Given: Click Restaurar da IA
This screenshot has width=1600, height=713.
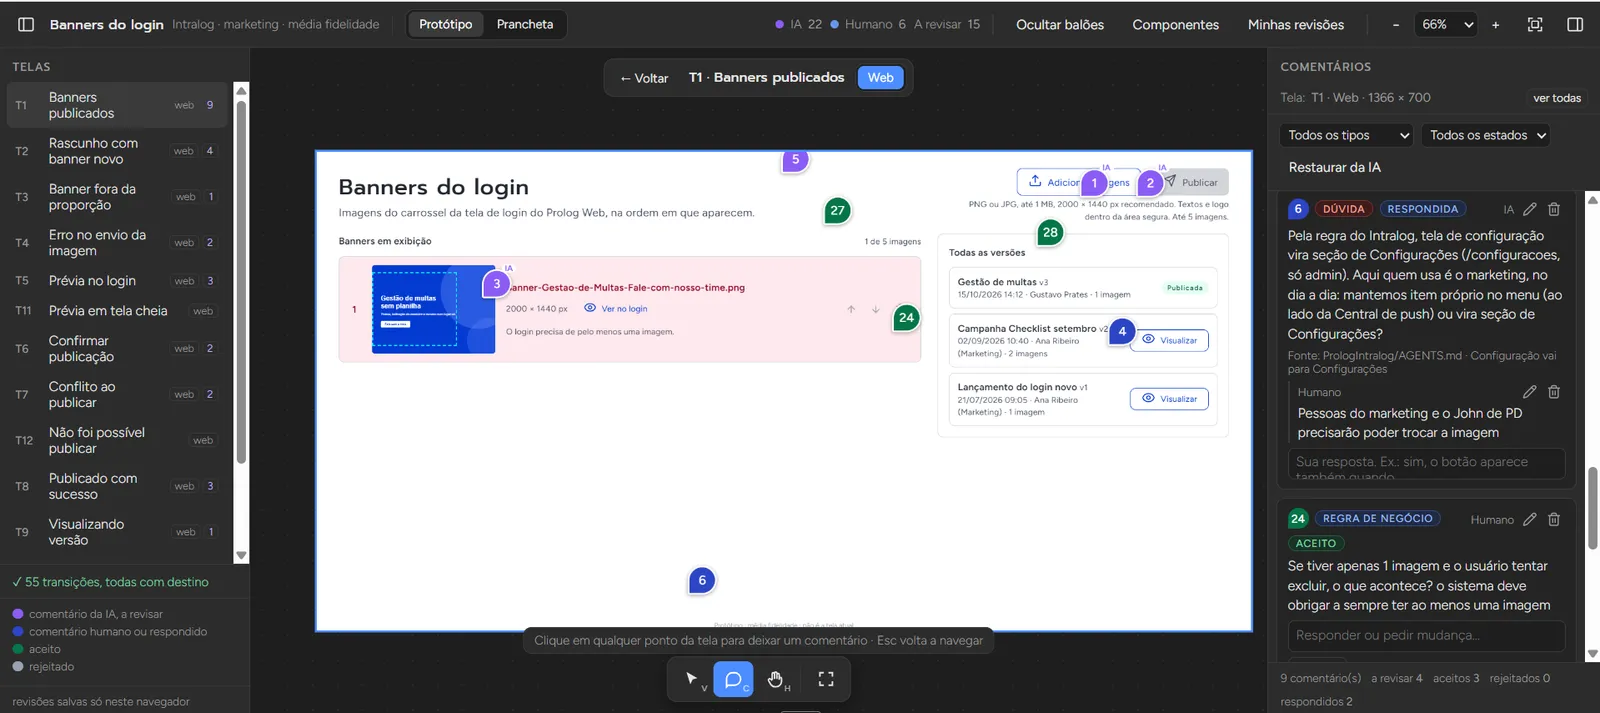Looking at the screenshot, I should [1335, 167].
